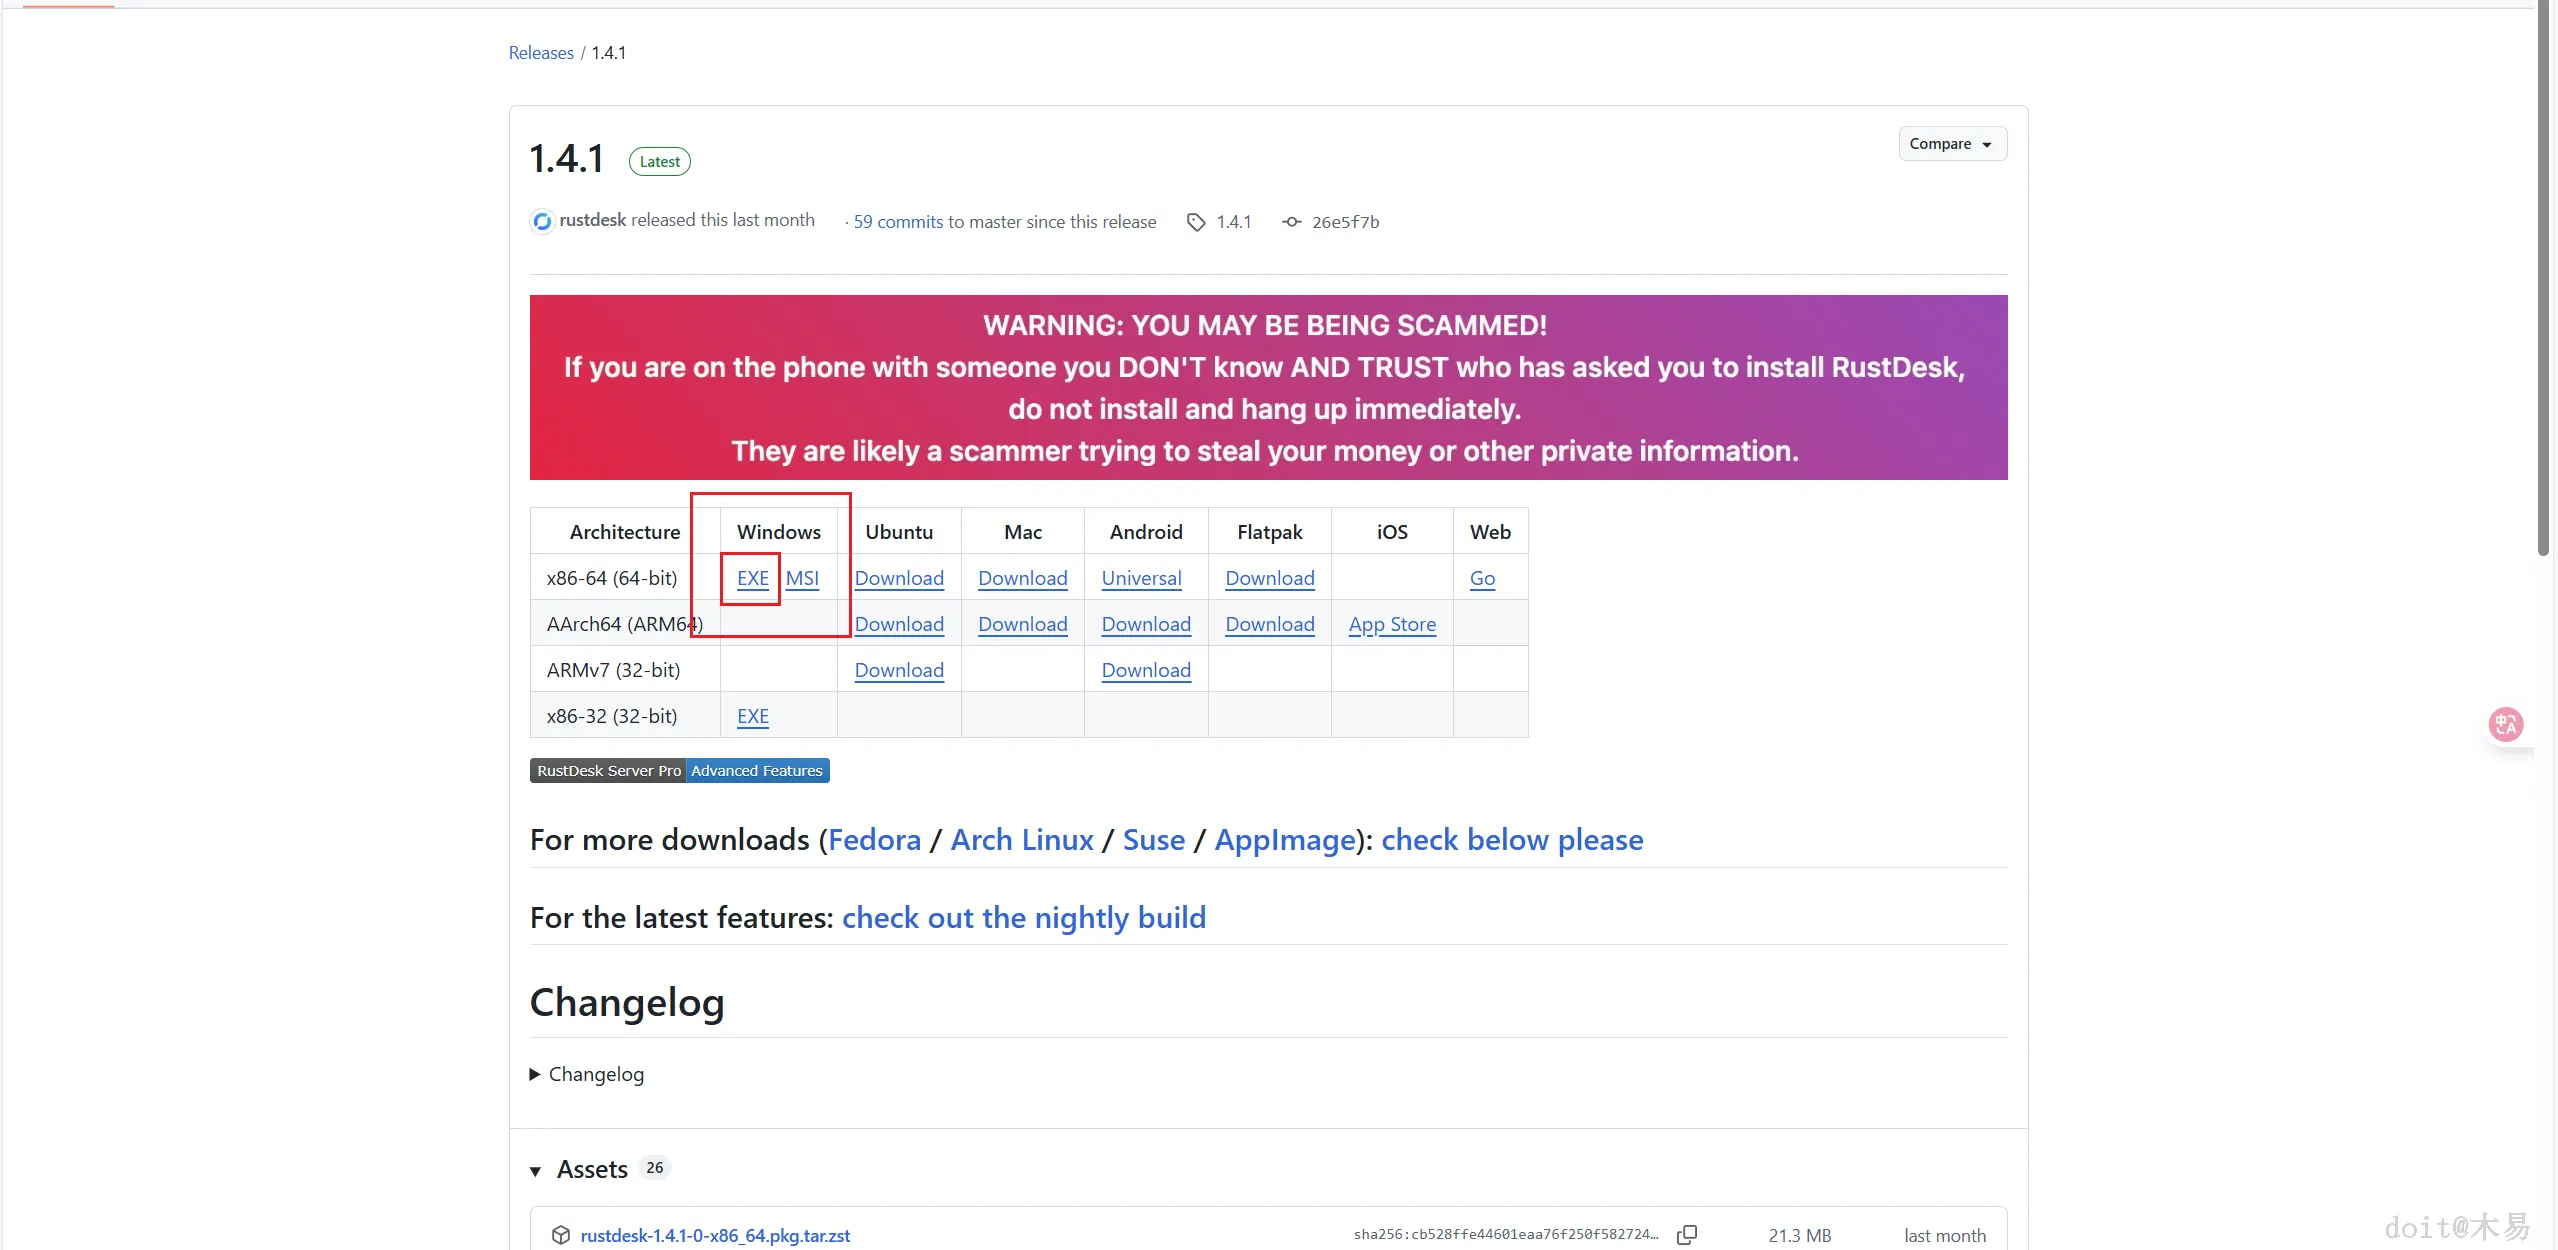Click the pink translate floating icon
The width and height of the screenshot is (2558, 1250).
coord(2505,724)
